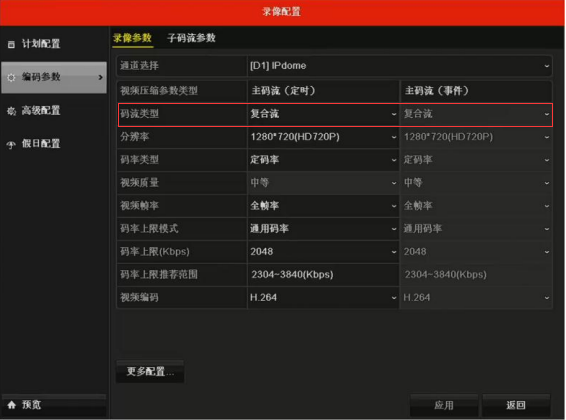Click the 假日配置 umbrella icon
The image size is (566, 420).
click(x=11, y=145)
